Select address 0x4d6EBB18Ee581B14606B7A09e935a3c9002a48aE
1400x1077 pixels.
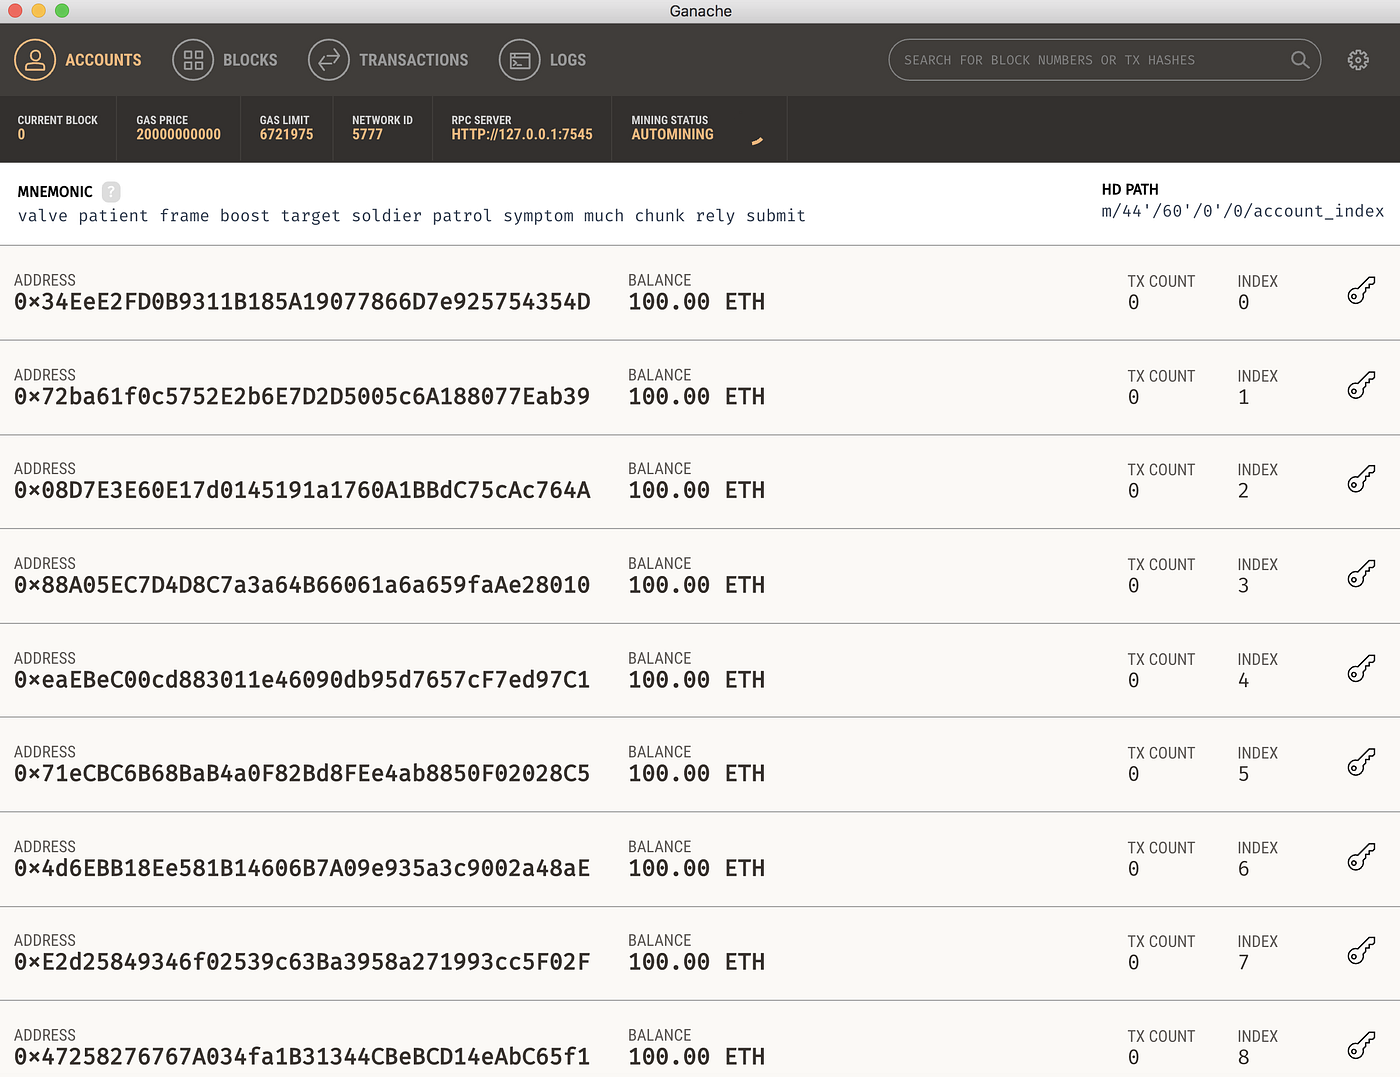pos(302,869)
